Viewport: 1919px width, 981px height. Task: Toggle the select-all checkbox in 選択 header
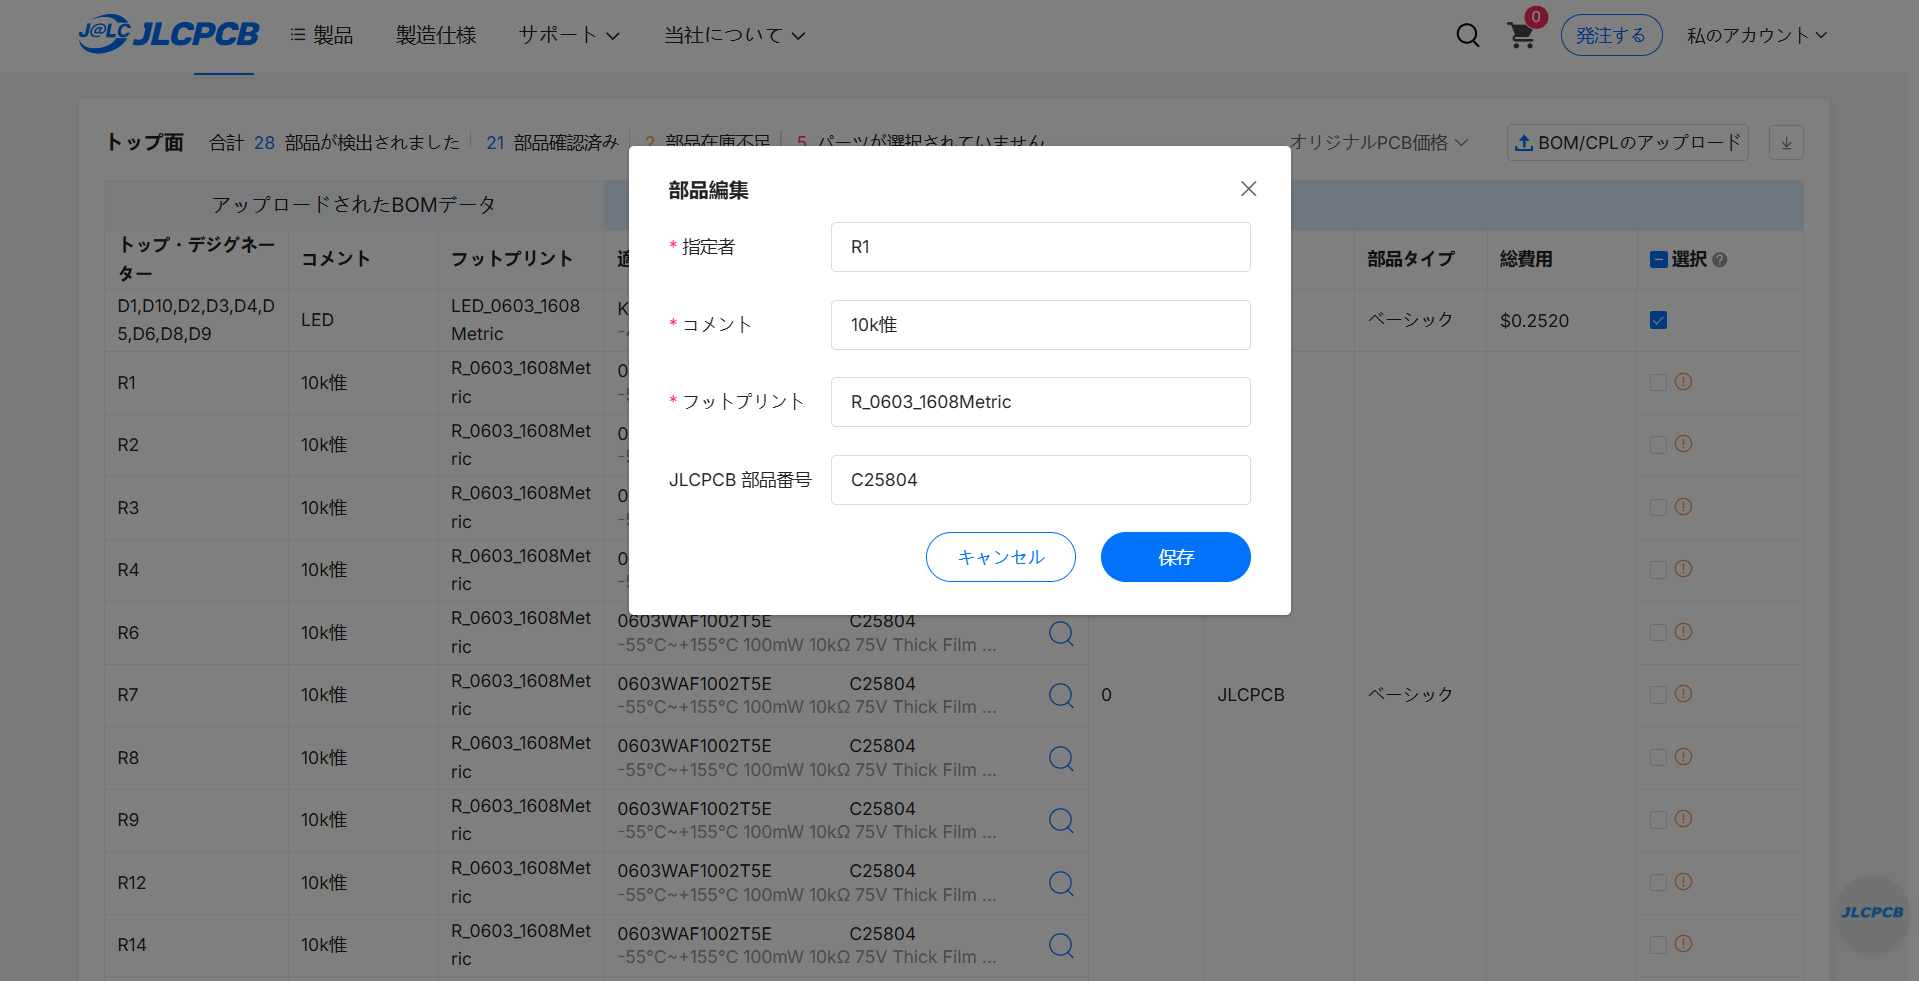click(x=1658, y=260)
